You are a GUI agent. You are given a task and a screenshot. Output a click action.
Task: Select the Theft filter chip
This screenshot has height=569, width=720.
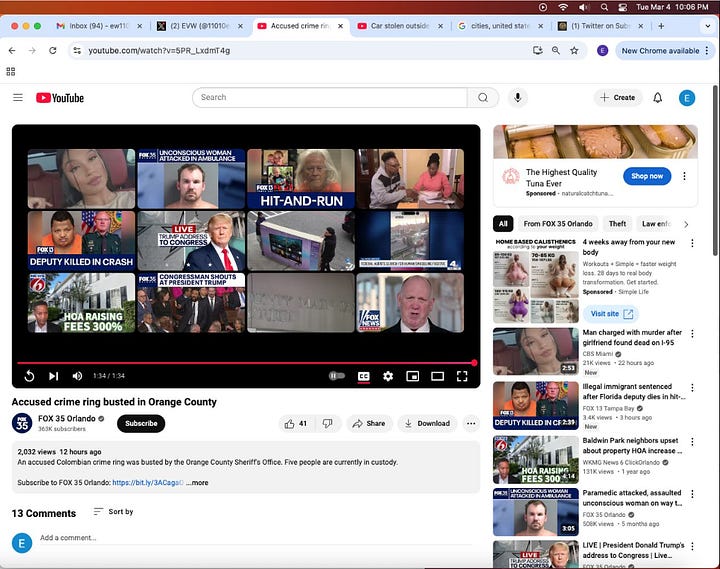pyautogui.click(x=617, y=224)
